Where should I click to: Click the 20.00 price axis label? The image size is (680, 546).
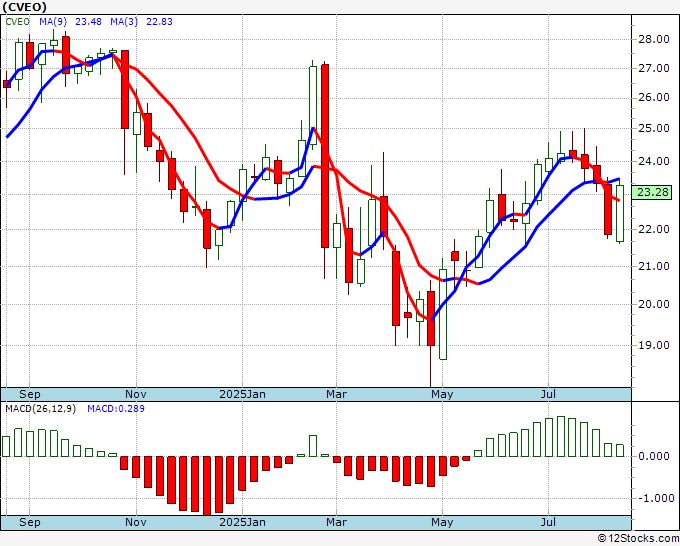654,304
